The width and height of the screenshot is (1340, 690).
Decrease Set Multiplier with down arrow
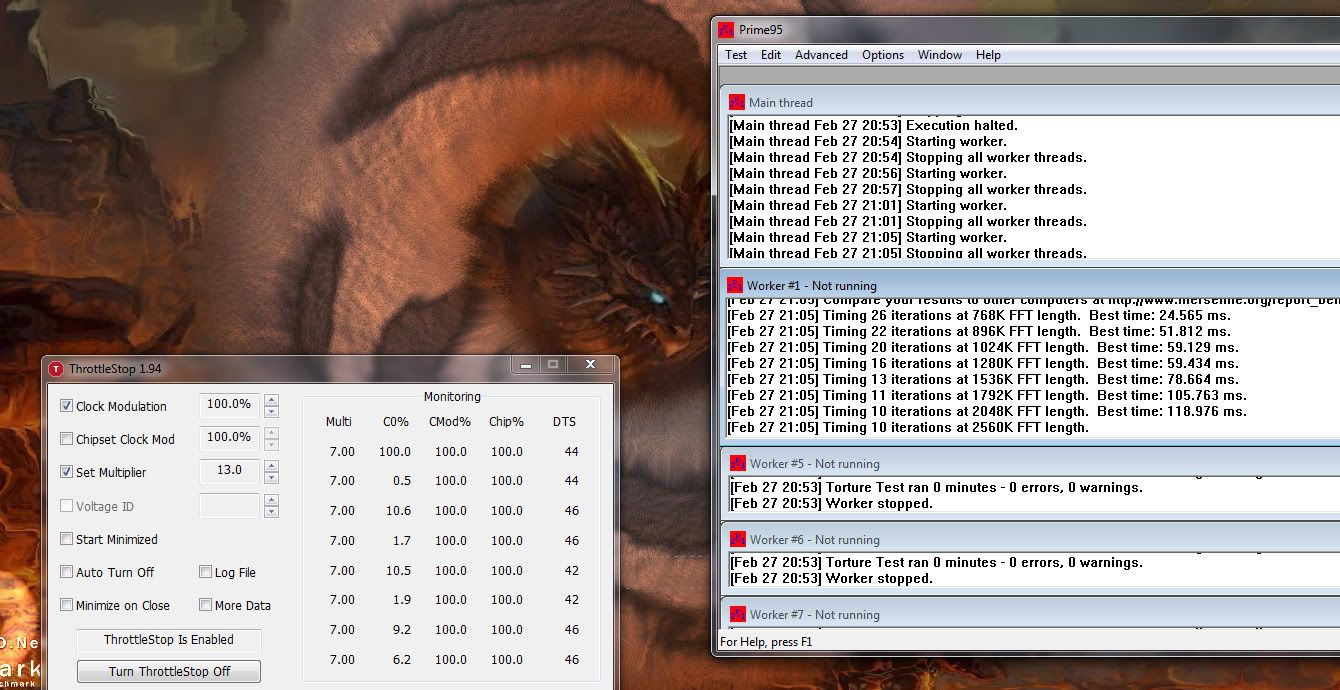tap(271, 478)
